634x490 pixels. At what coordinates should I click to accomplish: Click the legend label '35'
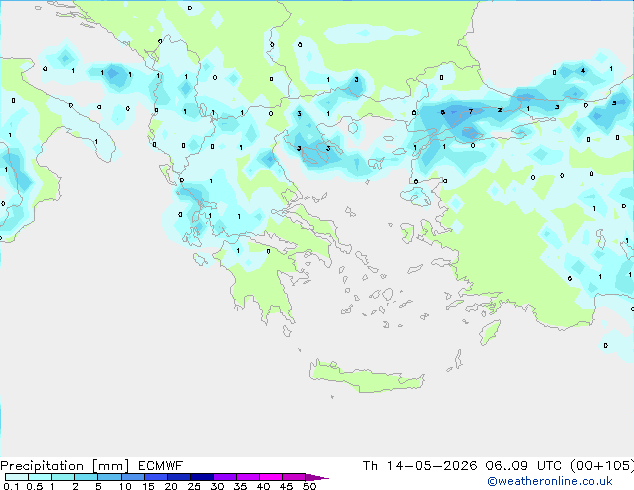pyautogui.click(x=240, y=486)
